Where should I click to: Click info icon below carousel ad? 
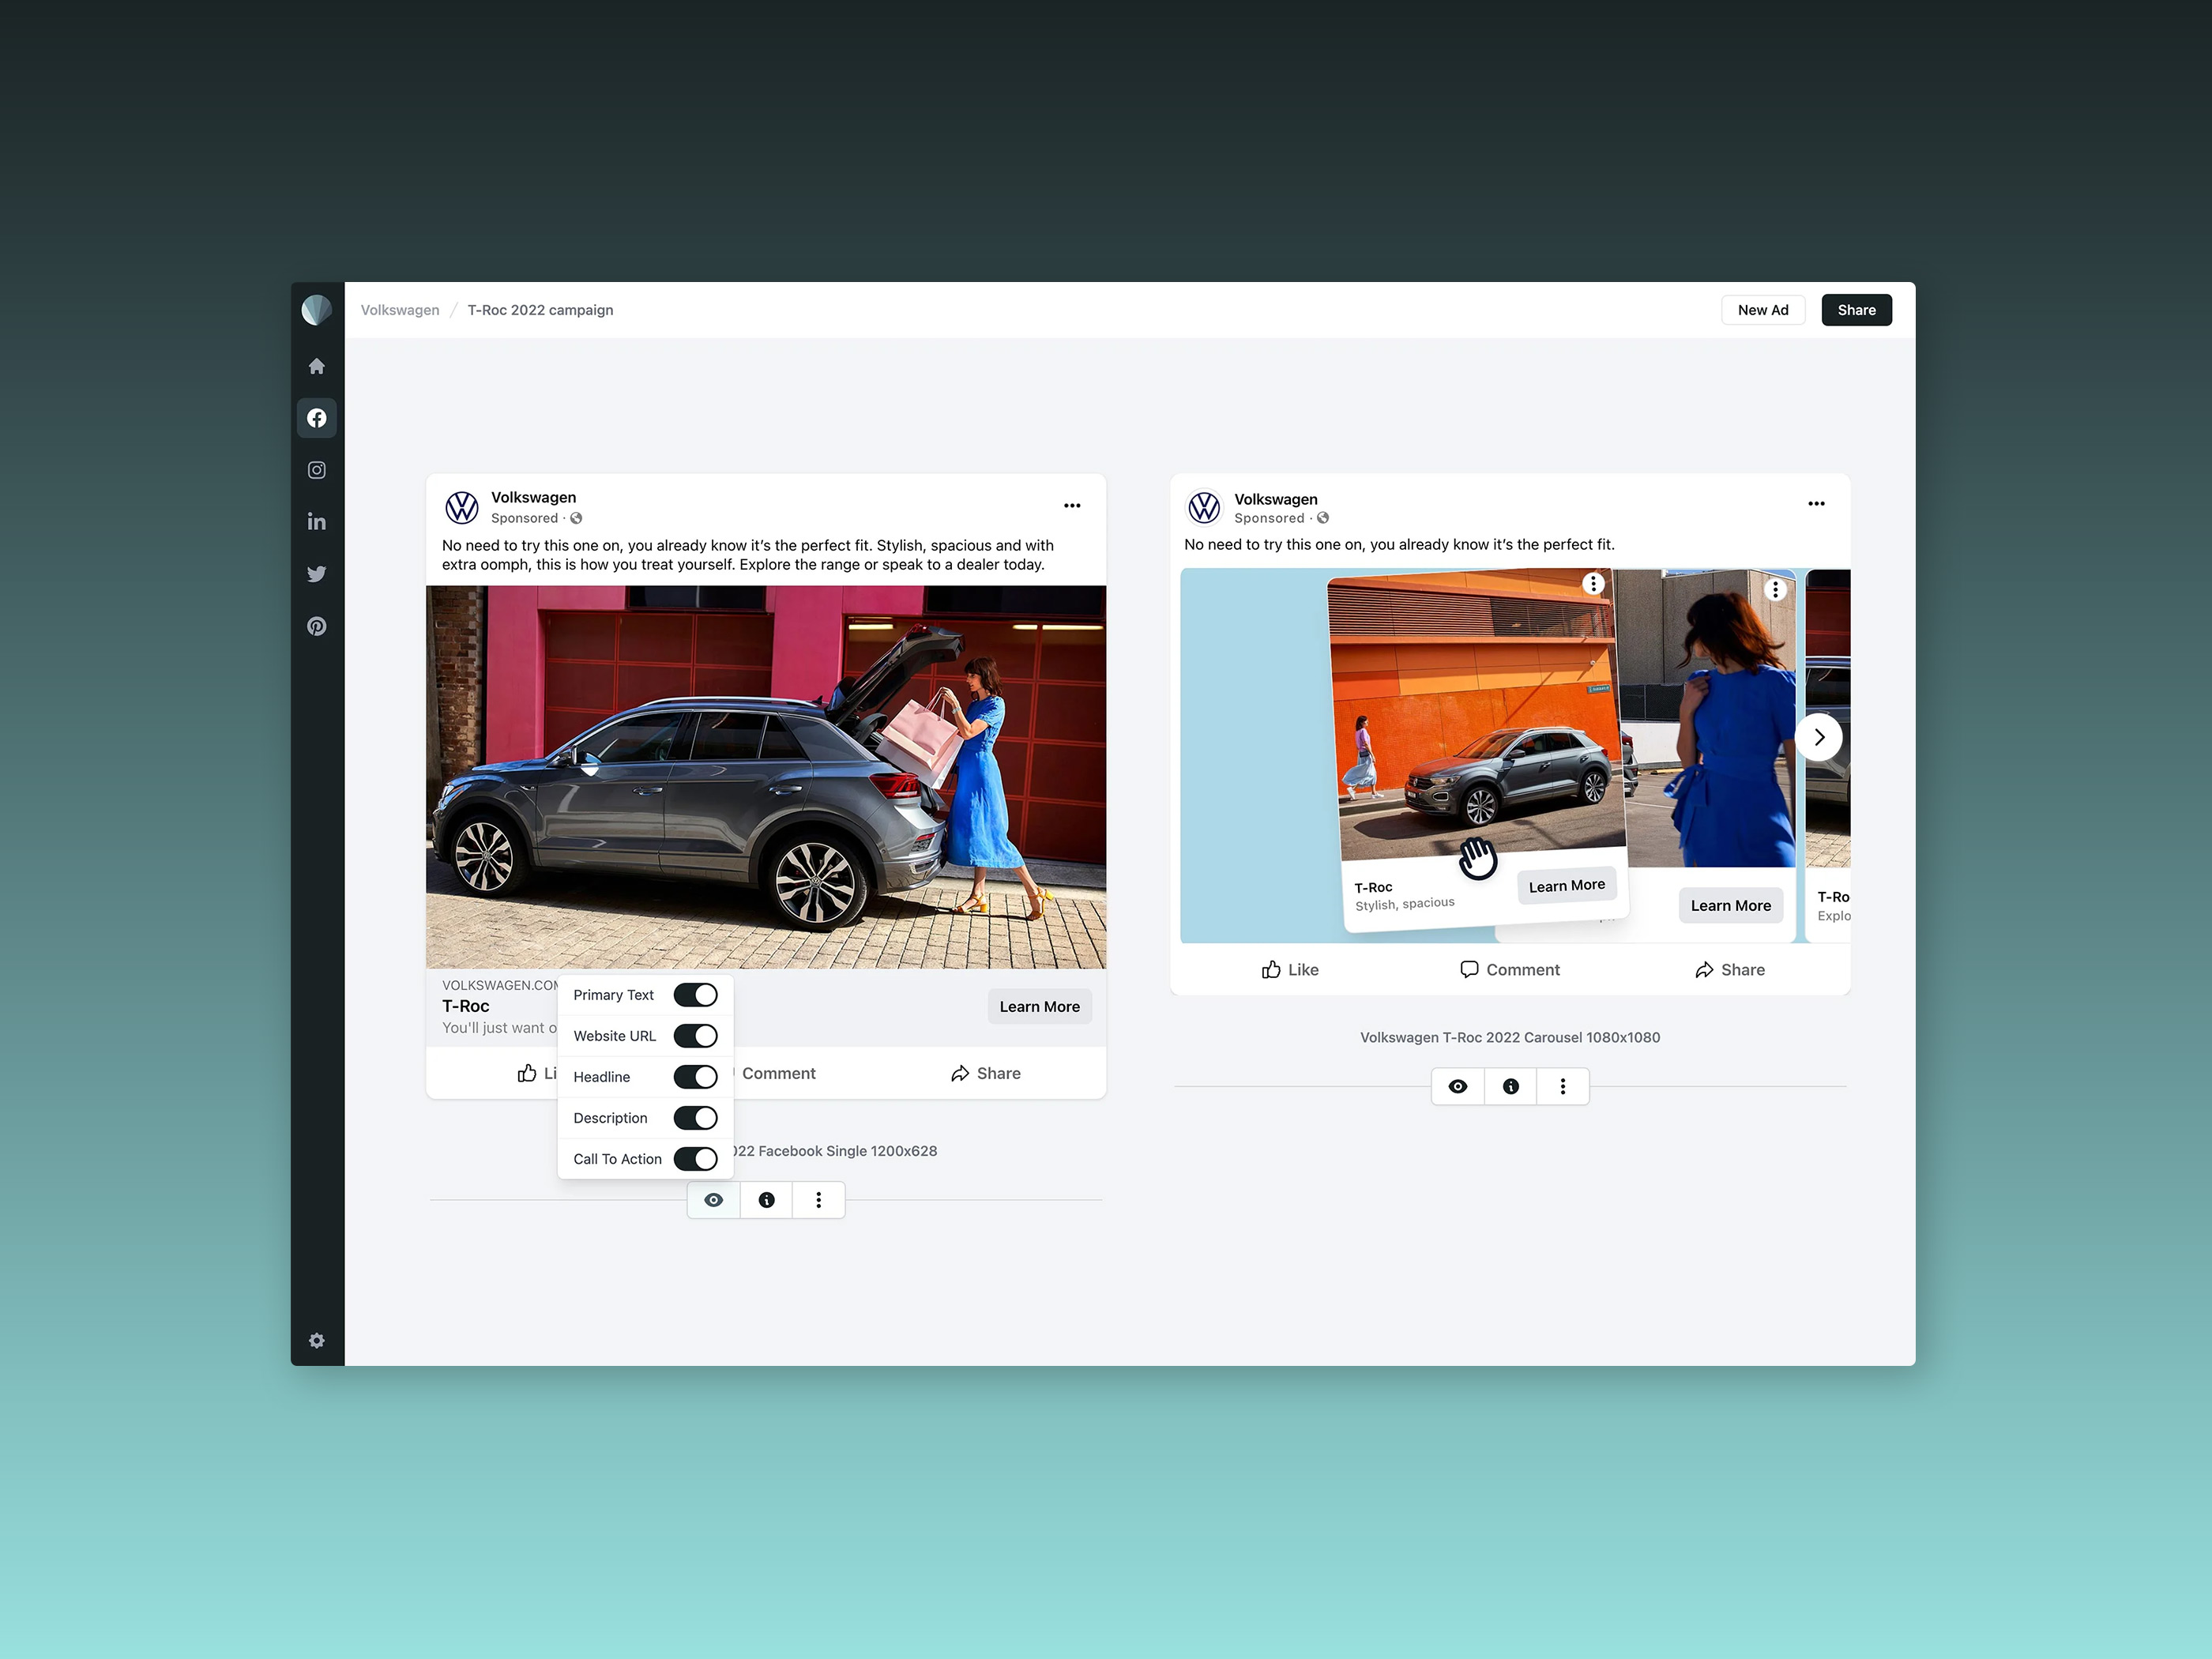pos(1510,1087)
